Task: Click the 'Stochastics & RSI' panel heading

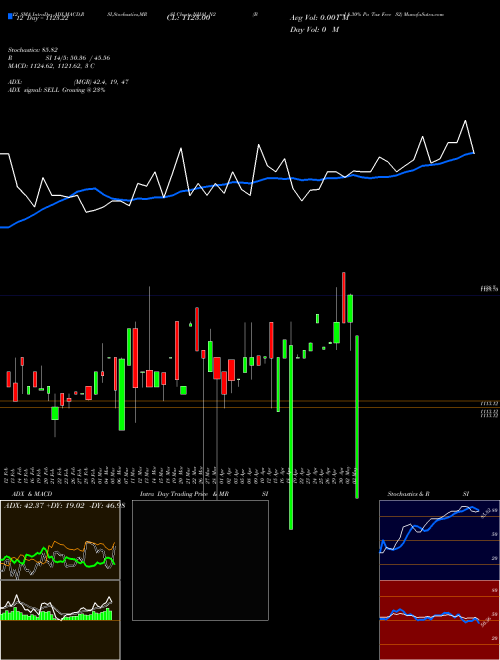Action: (x=428, y=494)
